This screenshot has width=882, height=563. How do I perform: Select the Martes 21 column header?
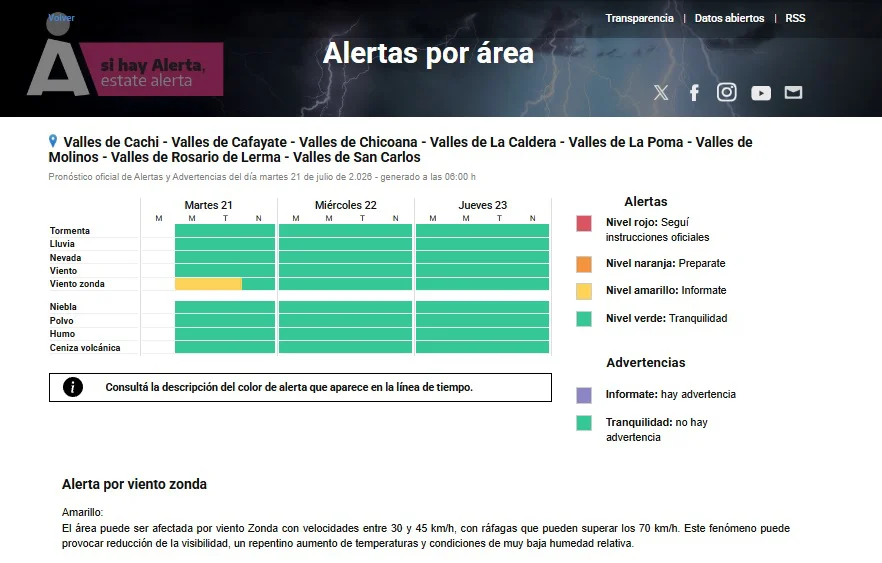(x=208, y=205)
